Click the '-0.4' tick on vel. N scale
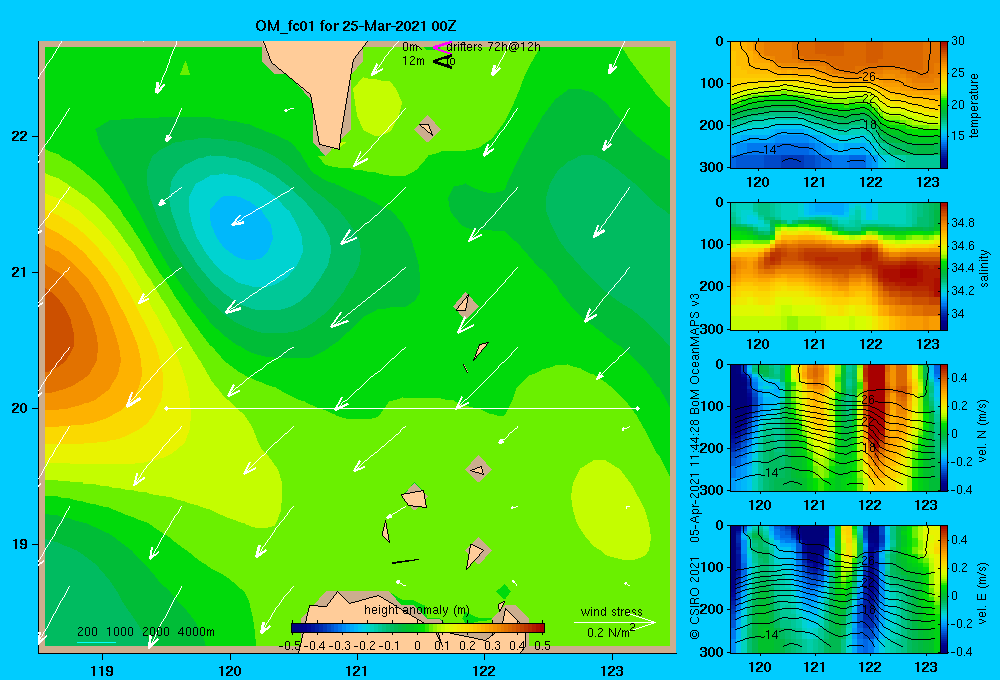The width and height of the screenshot is (1000, 680). [962, 490]
